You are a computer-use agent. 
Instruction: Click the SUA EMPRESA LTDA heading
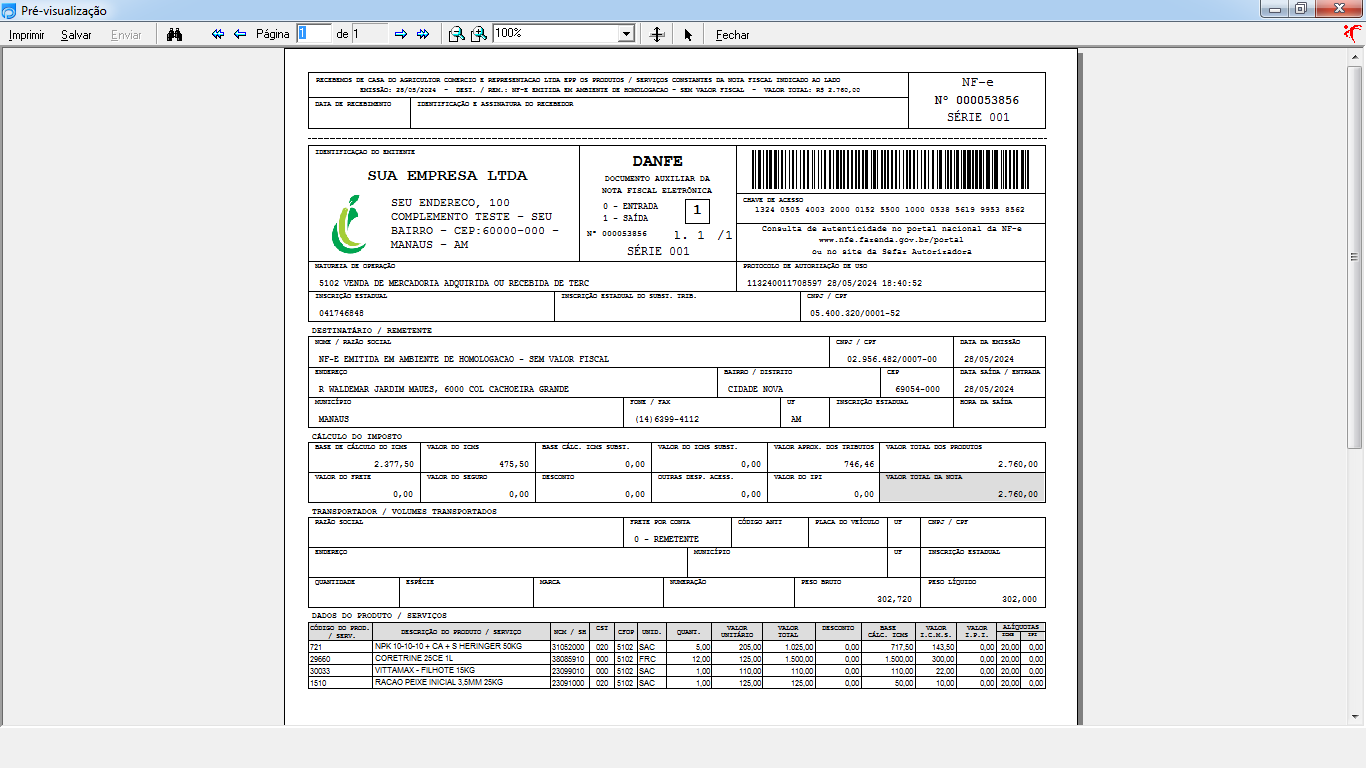[x=447, y=176]
